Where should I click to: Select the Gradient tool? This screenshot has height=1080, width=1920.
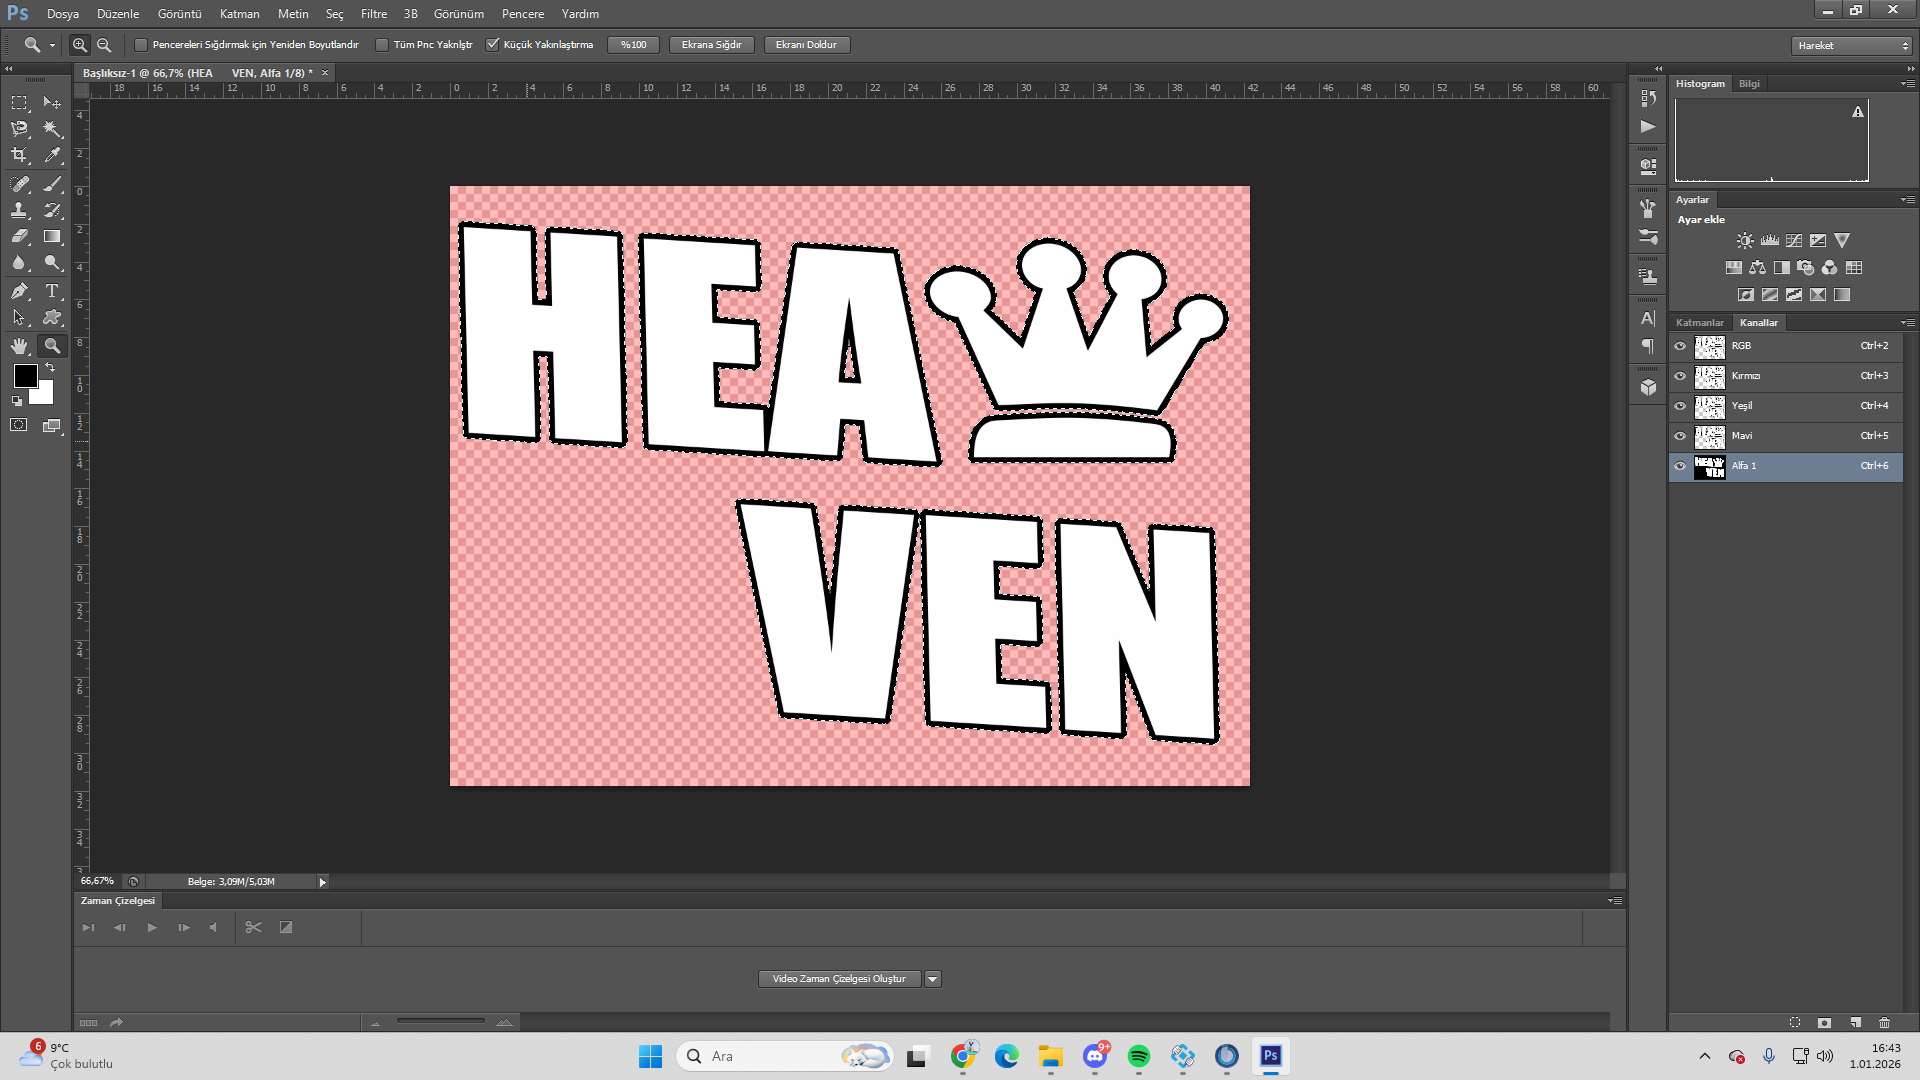[x=52, y=237]
